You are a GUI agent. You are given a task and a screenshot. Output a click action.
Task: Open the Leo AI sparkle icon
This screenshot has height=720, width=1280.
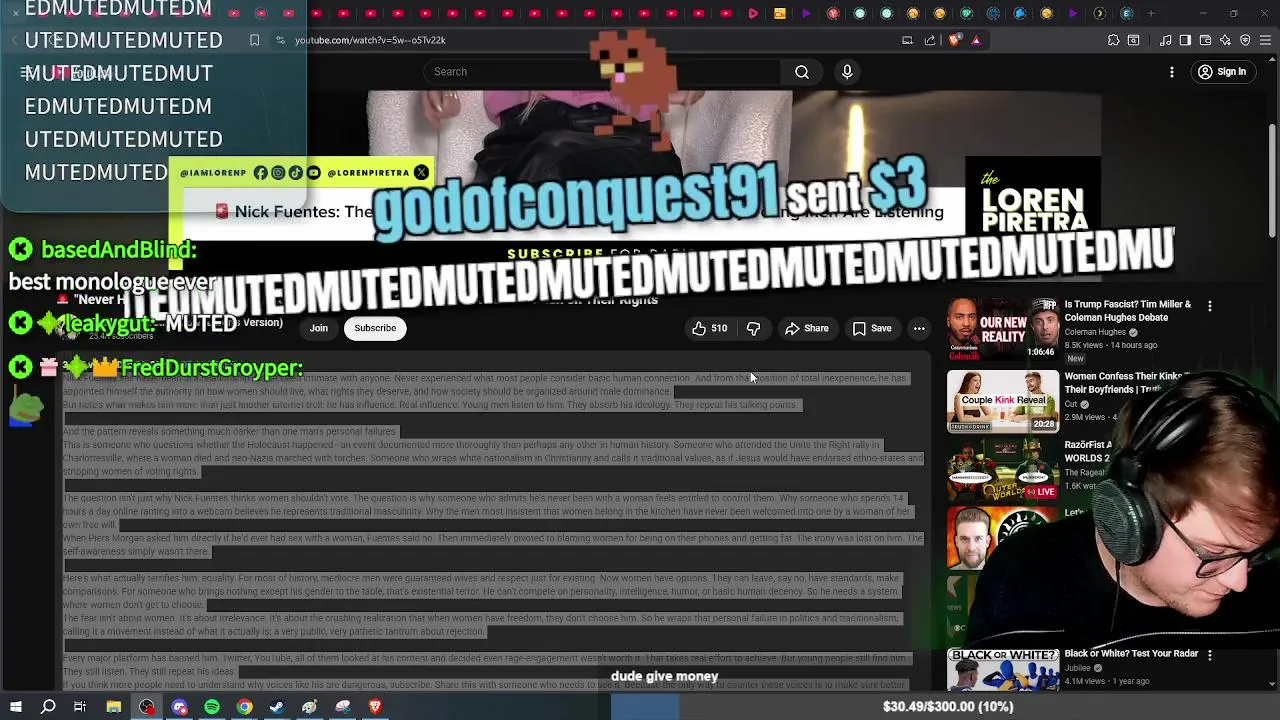click(x=1225, y=40)
